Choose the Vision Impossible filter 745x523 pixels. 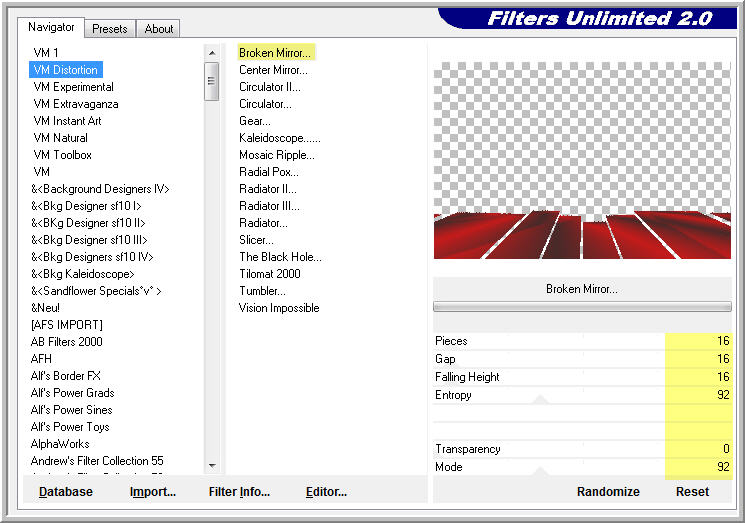coord(279,308)
